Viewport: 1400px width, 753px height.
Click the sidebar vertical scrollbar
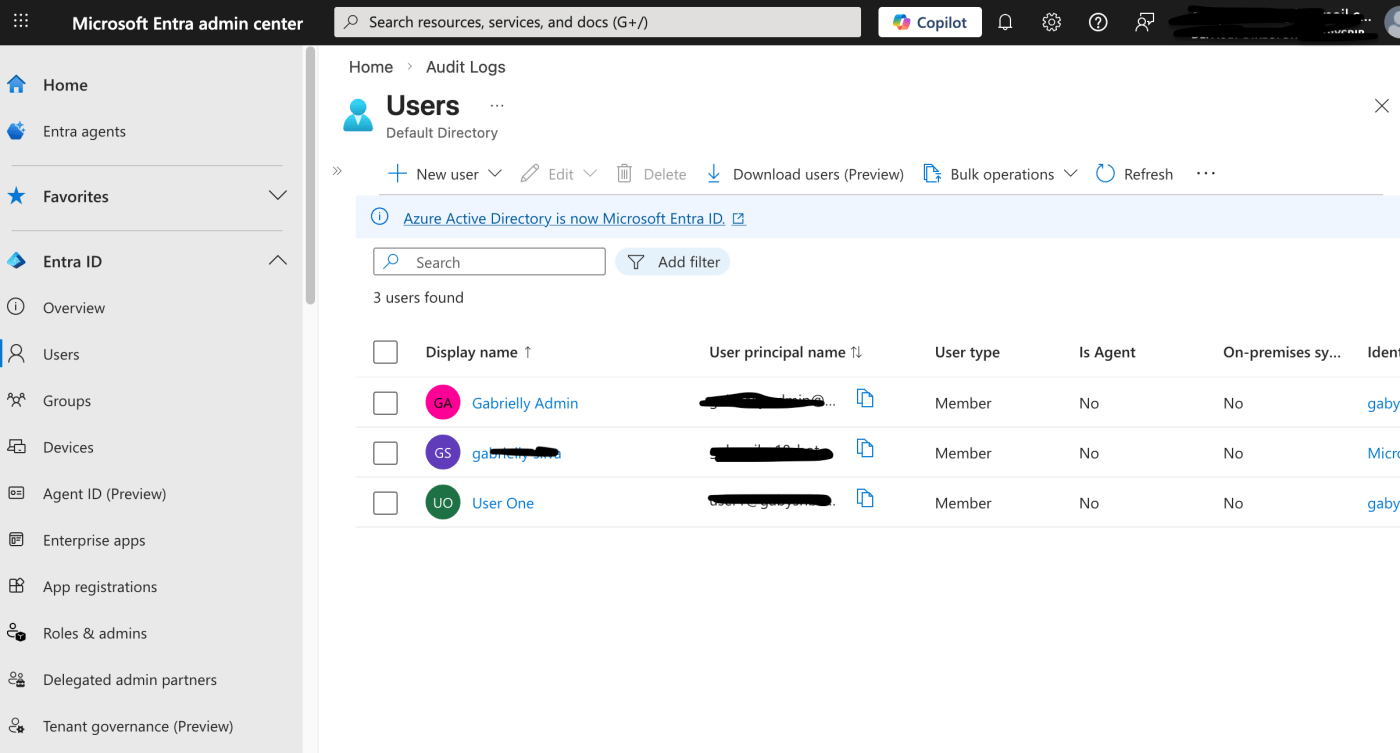point(311,175)
